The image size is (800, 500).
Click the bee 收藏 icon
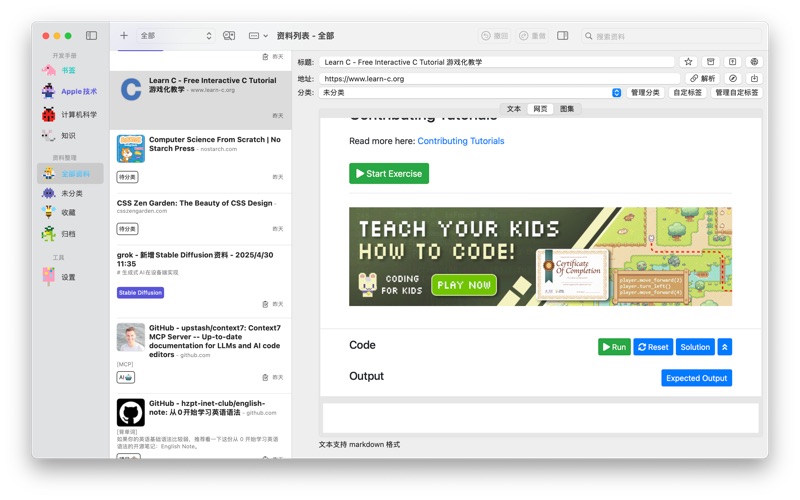pos(48,212)
